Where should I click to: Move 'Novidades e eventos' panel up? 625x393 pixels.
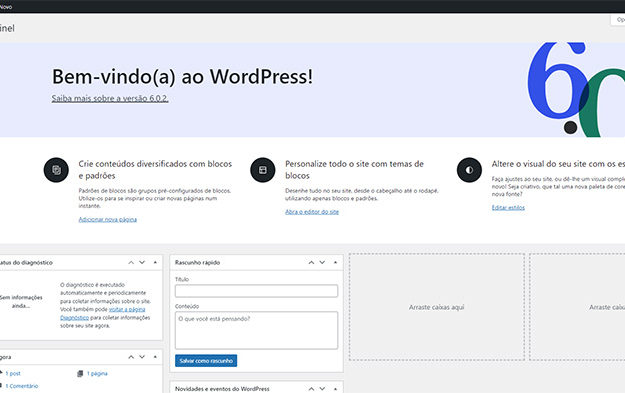[x=311, y=389]
